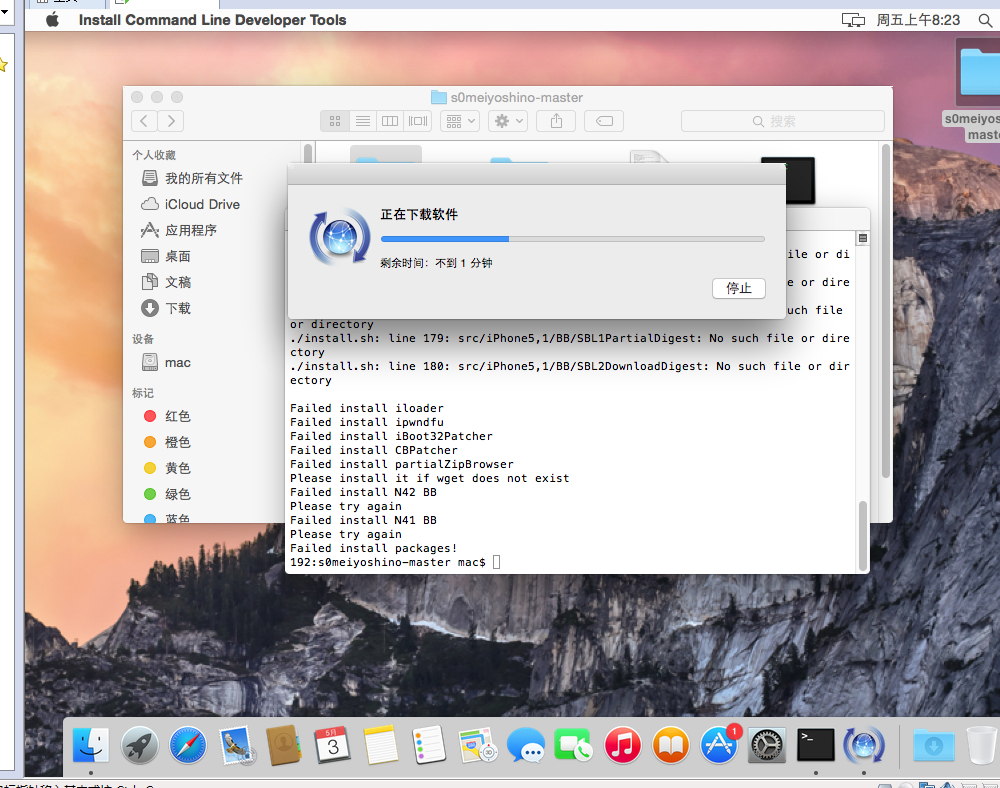Open Notes from the Dock
1000x788 pixels.
coord(381,745)
